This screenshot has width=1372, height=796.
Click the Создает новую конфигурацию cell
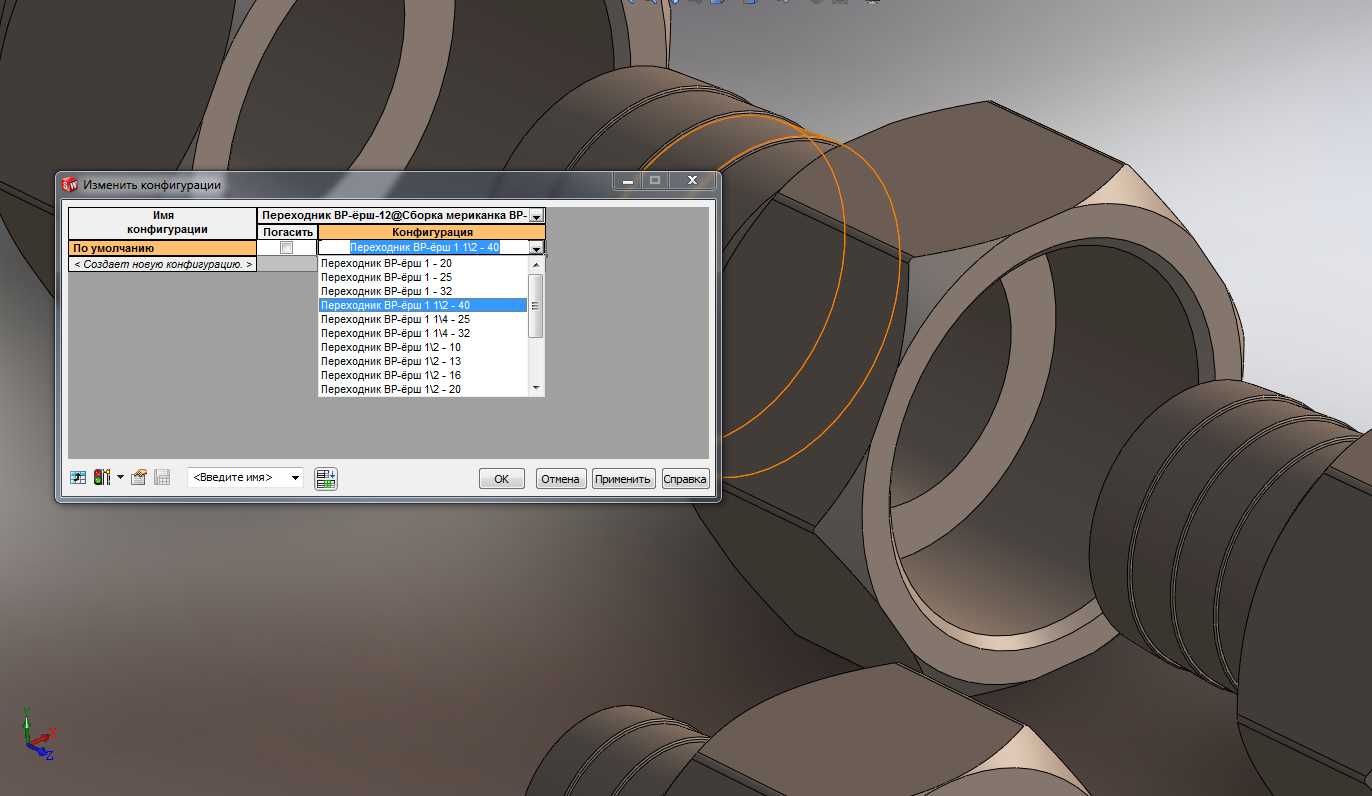162,264
